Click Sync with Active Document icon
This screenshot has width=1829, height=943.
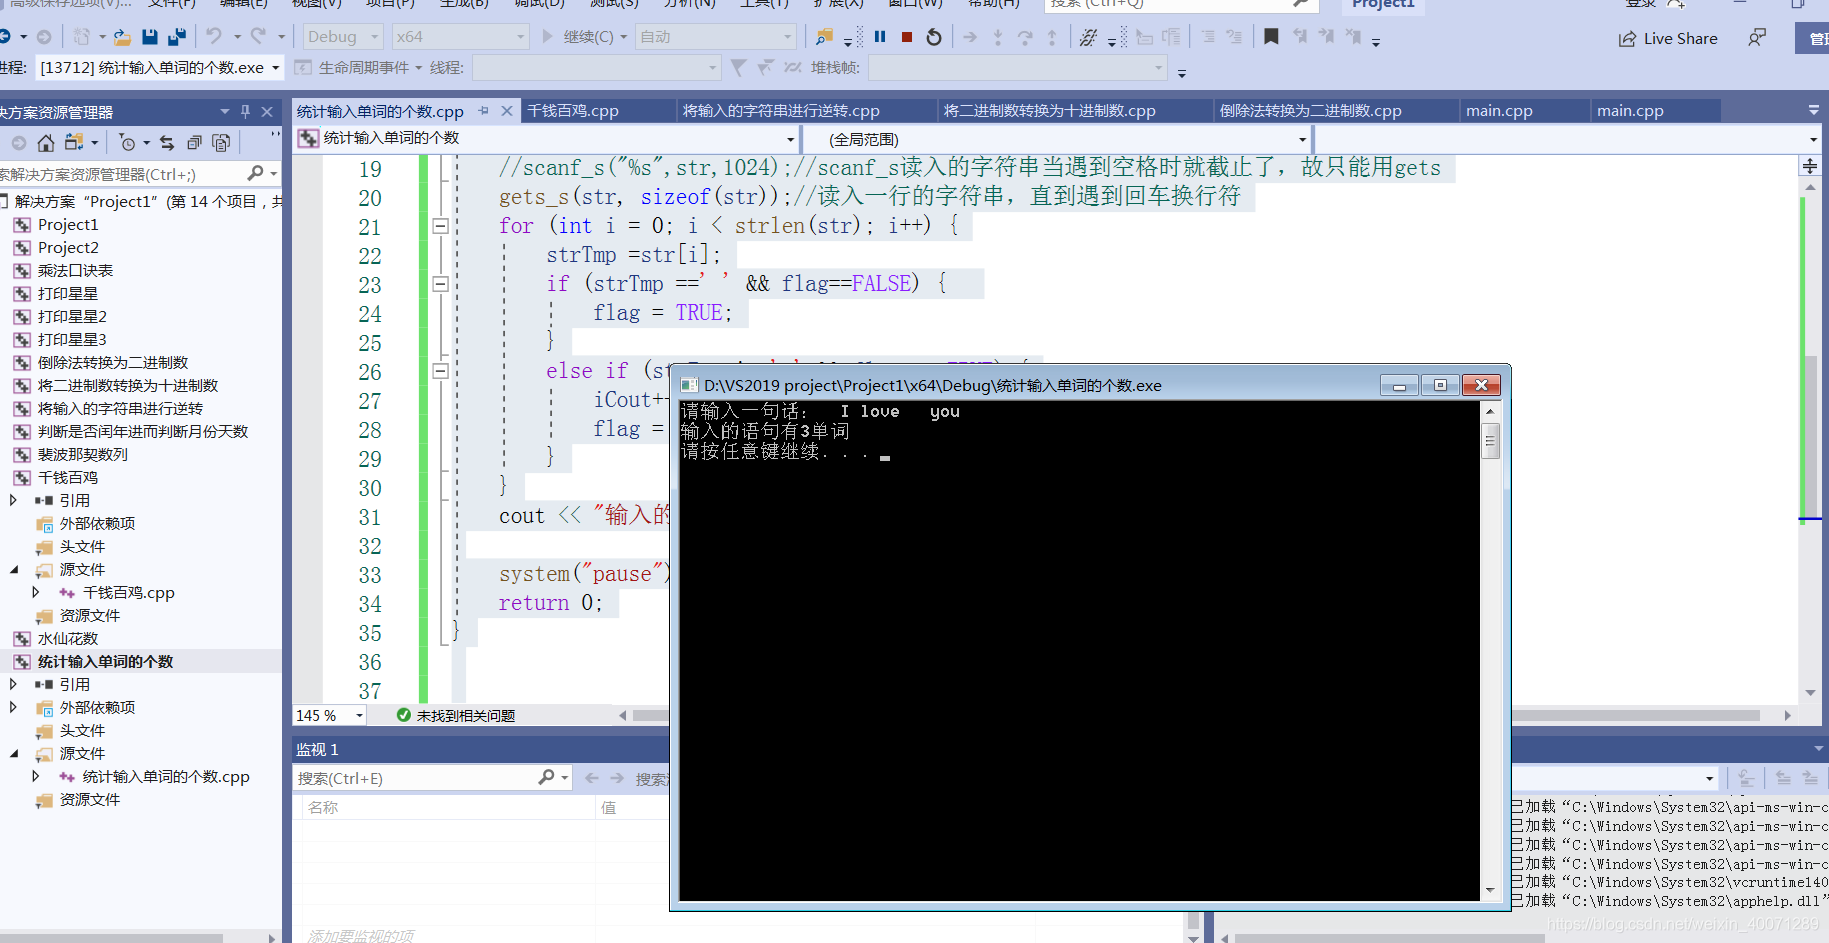(x=167, y=143)
